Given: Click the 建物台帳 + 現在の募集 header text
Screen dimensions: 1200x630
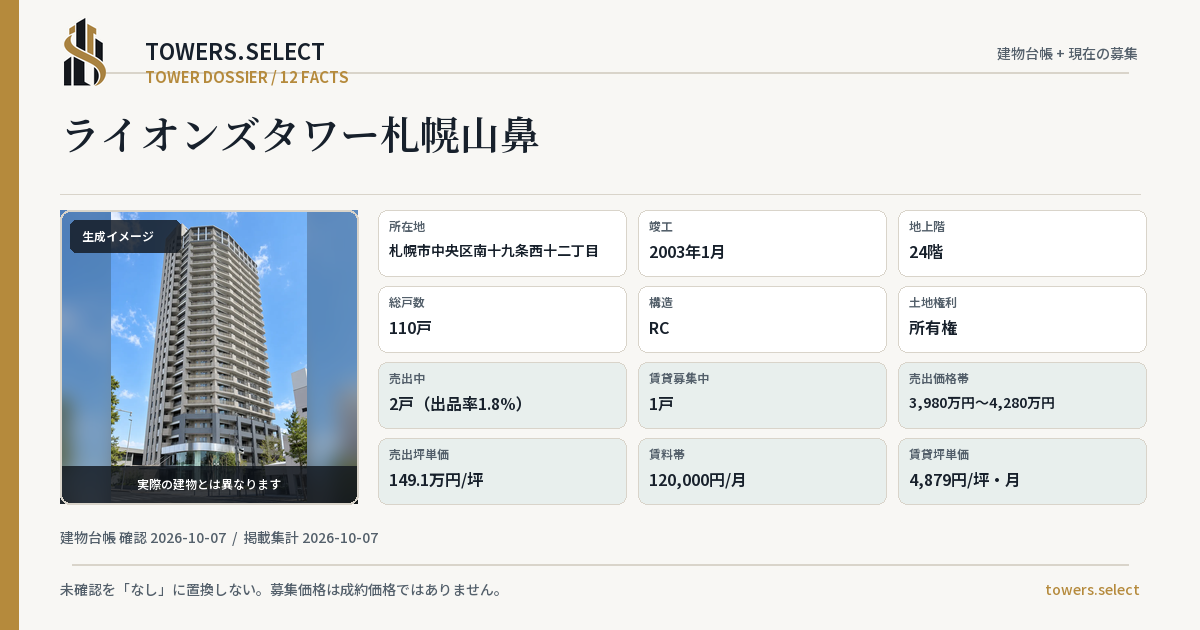Looking at the screenshot, I should pyautogui.click(x=1067, y=54).
